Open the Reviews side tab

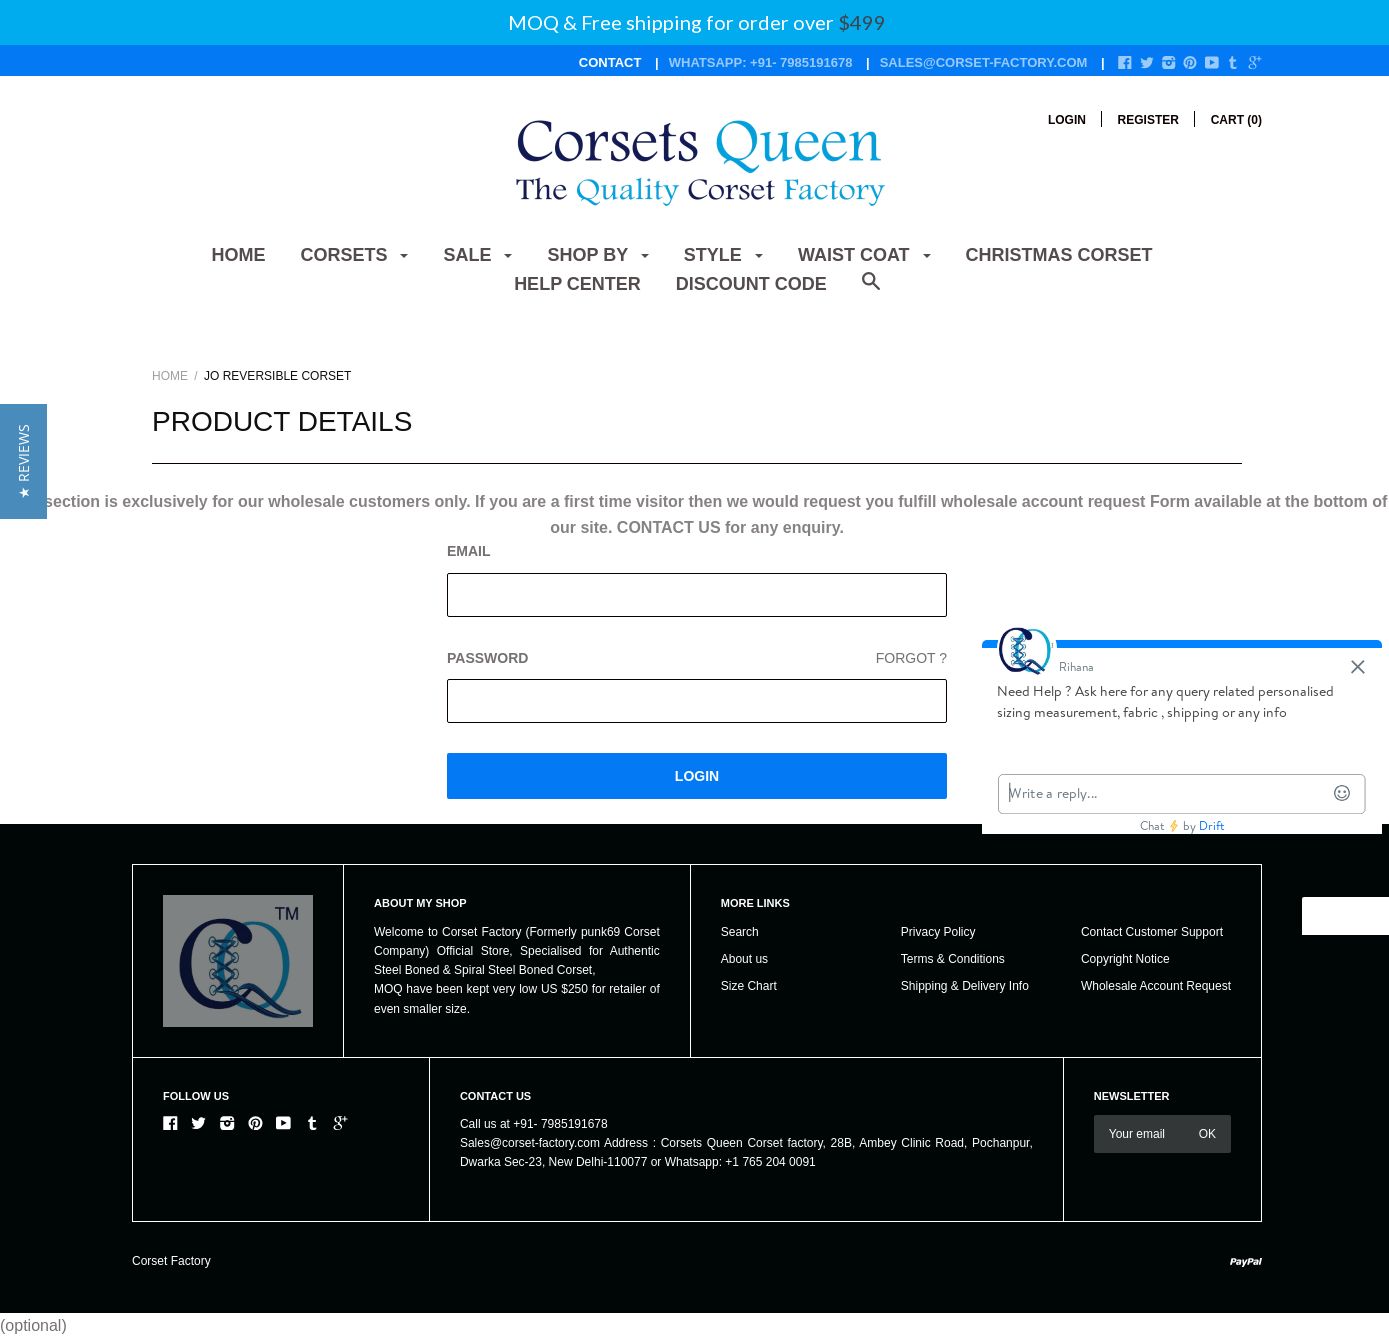[23, 461]
